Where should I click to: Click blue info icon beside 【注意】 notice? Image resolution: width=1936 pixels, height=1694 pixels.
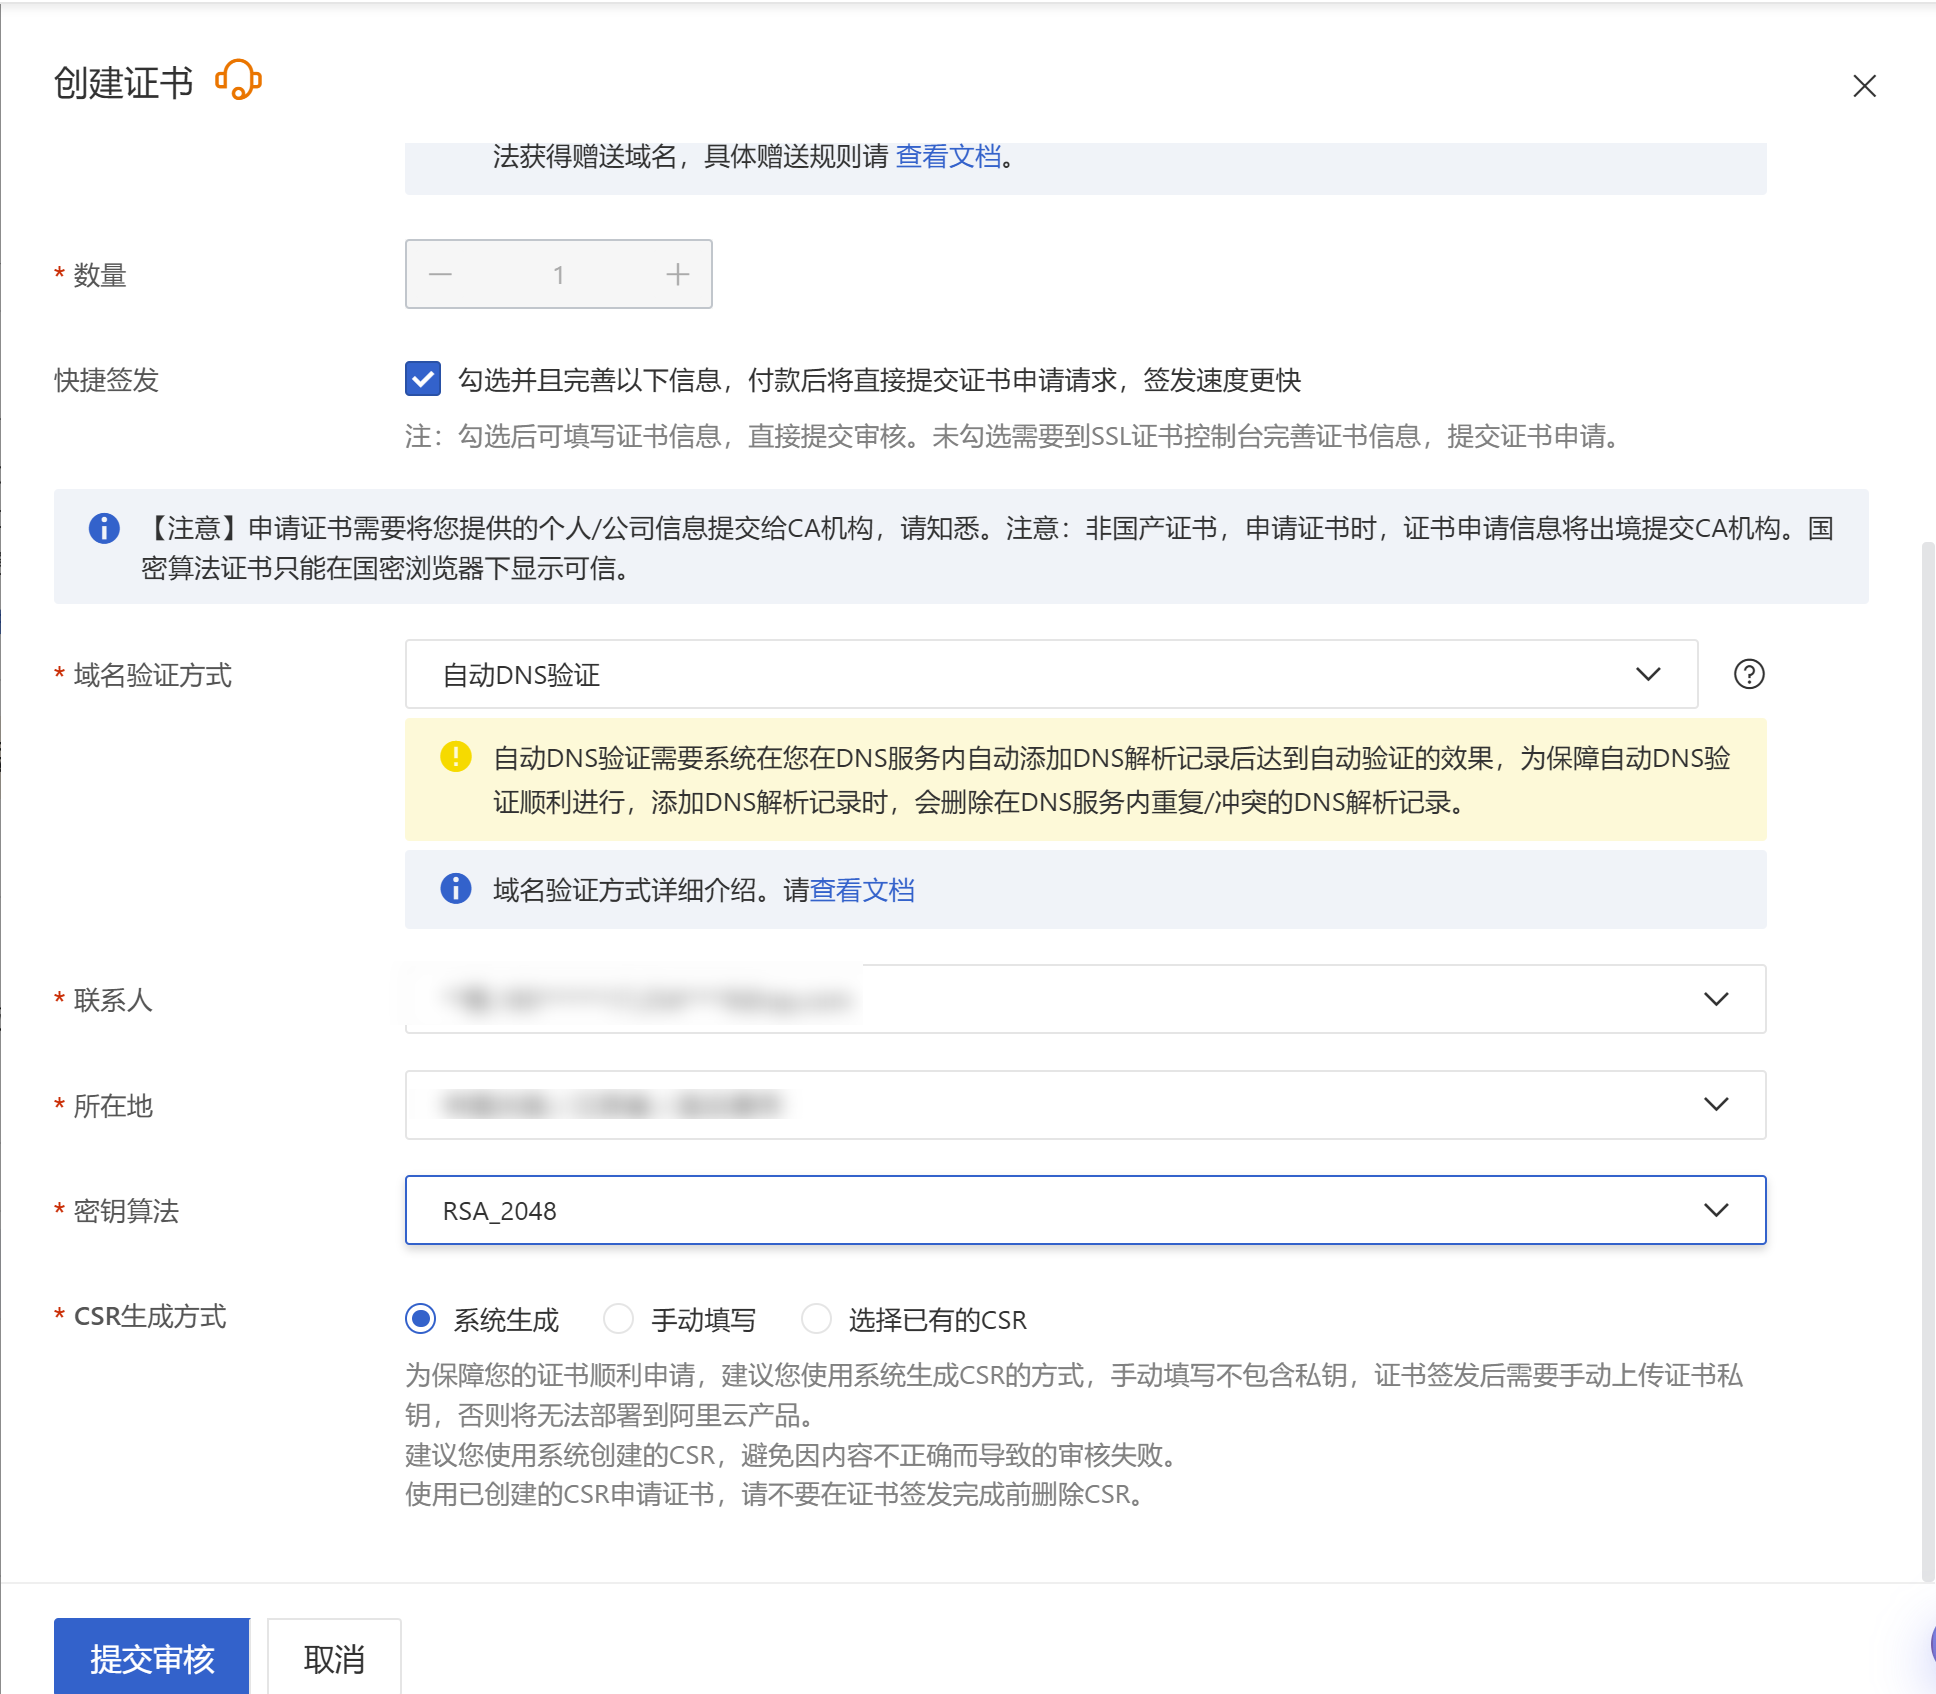click(104, 528)
